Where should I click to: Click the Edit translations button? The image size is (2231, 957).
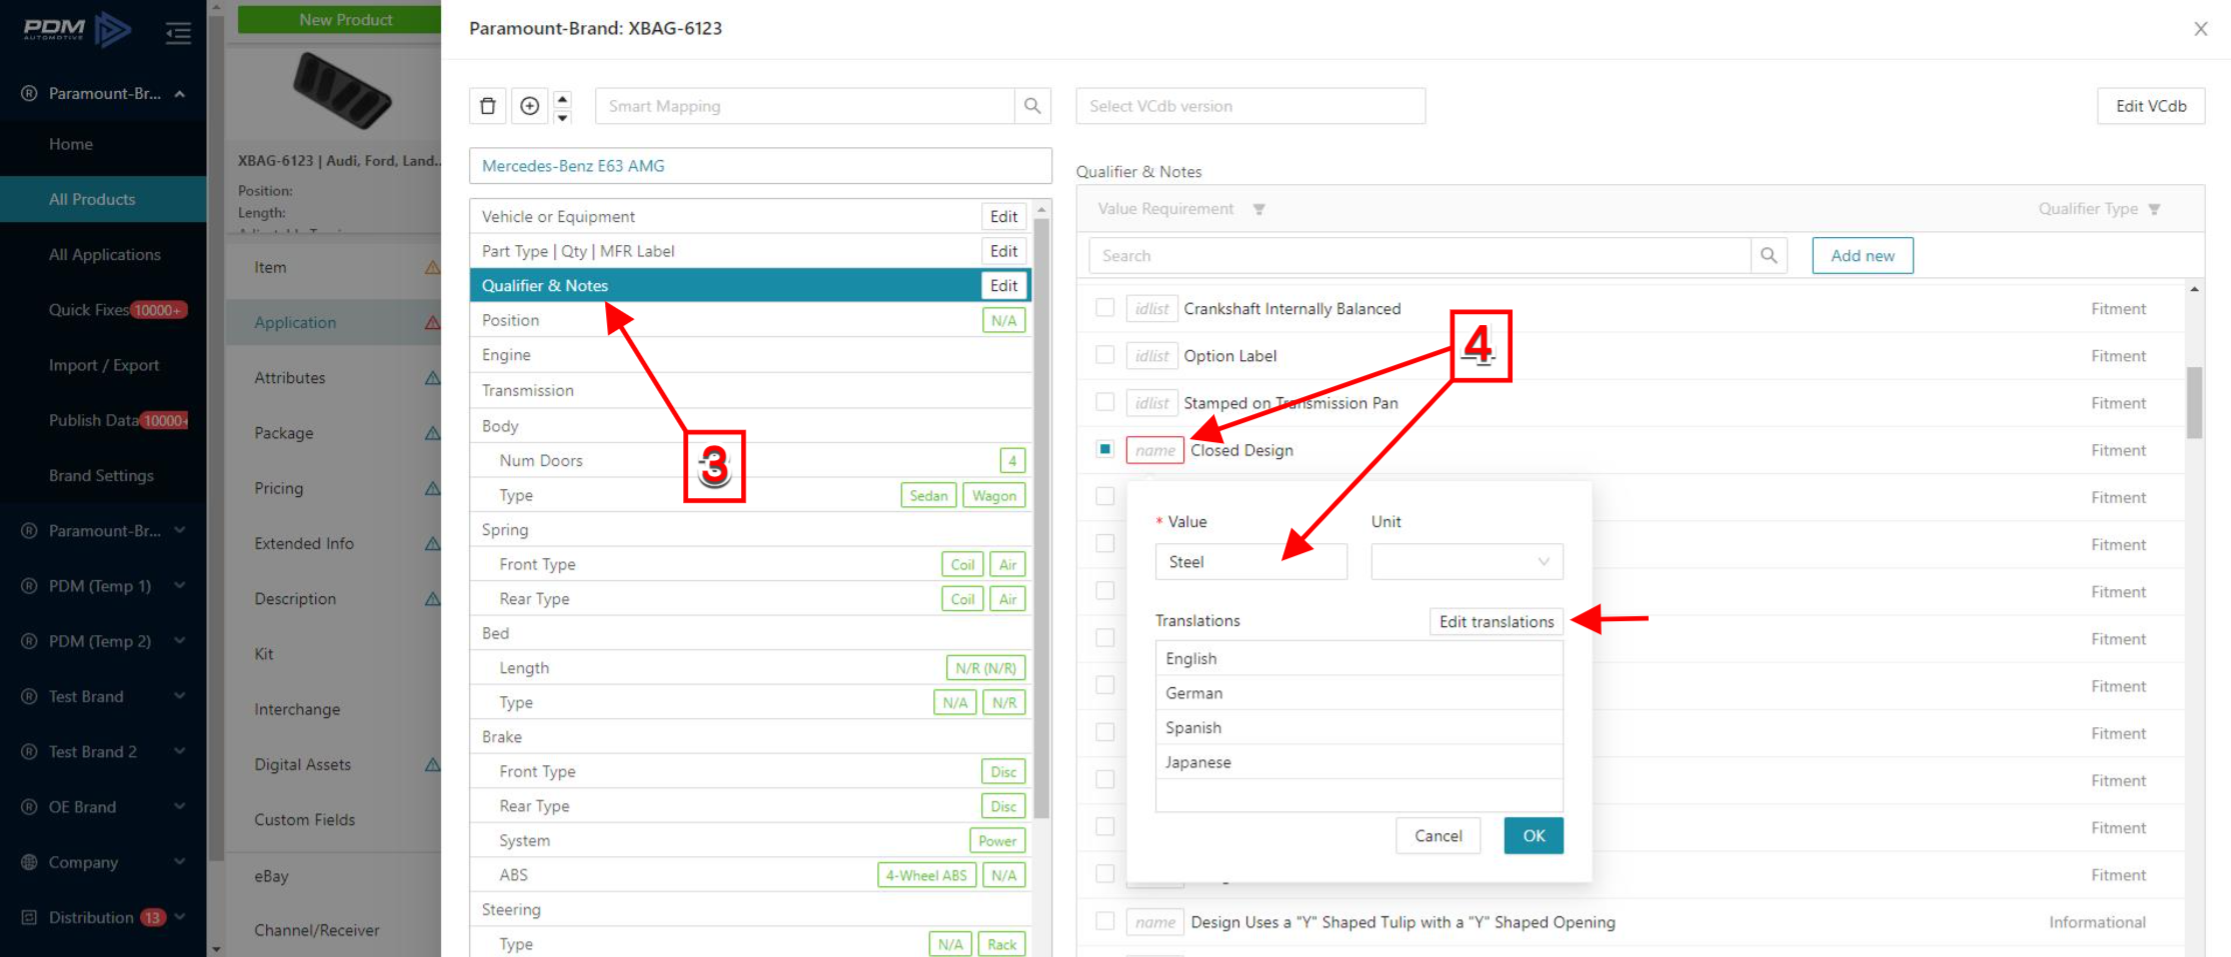(1497, 621)
